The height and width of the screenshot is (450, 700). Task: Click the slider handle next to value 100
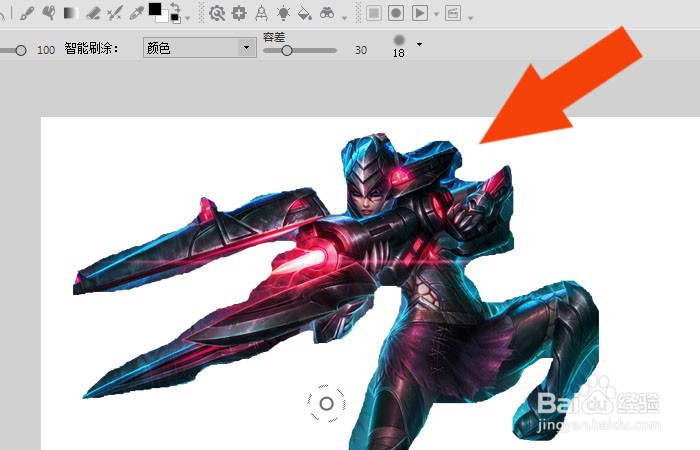[21, 50]
